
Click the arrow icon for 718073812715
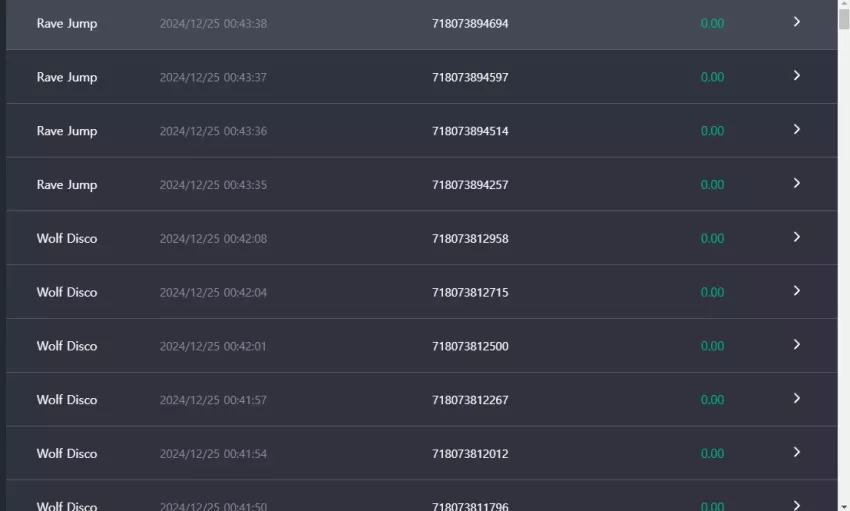[x=796, y=291]
